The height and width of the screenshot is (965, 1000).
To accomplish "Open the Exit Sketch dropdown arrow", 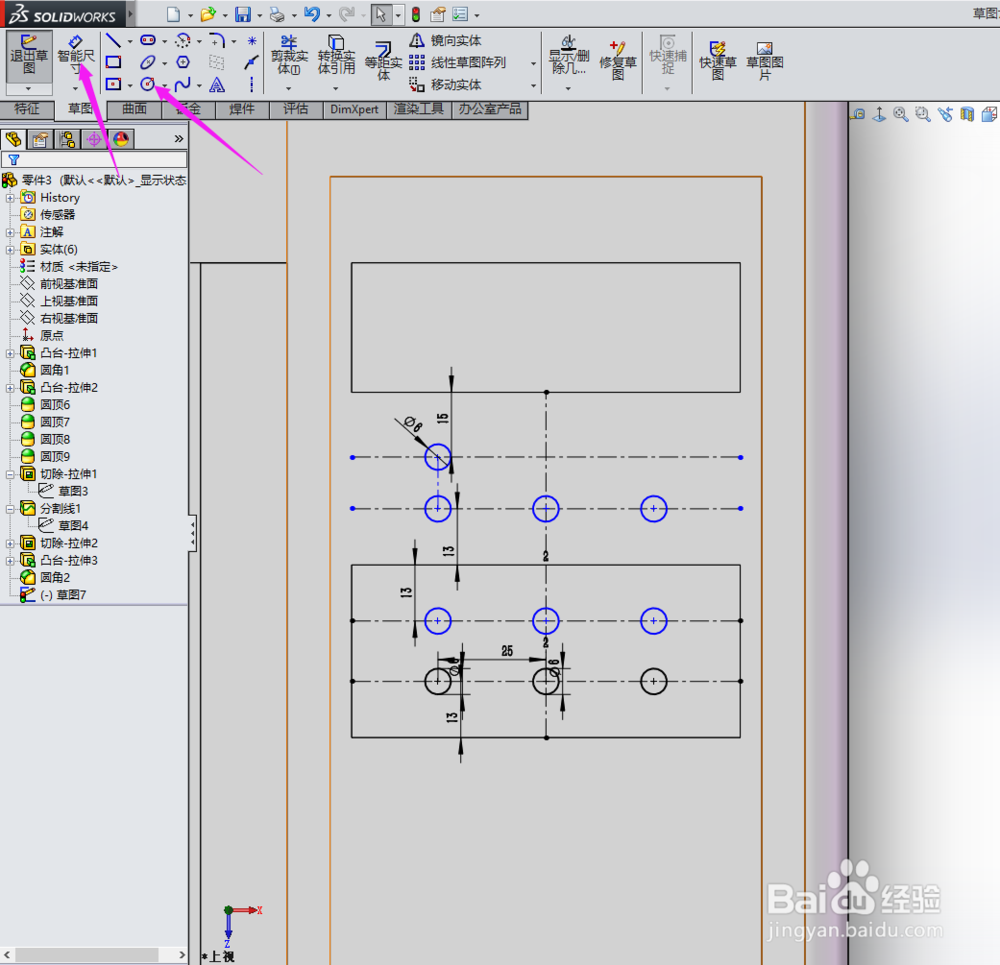I will (x=29, y=89).
